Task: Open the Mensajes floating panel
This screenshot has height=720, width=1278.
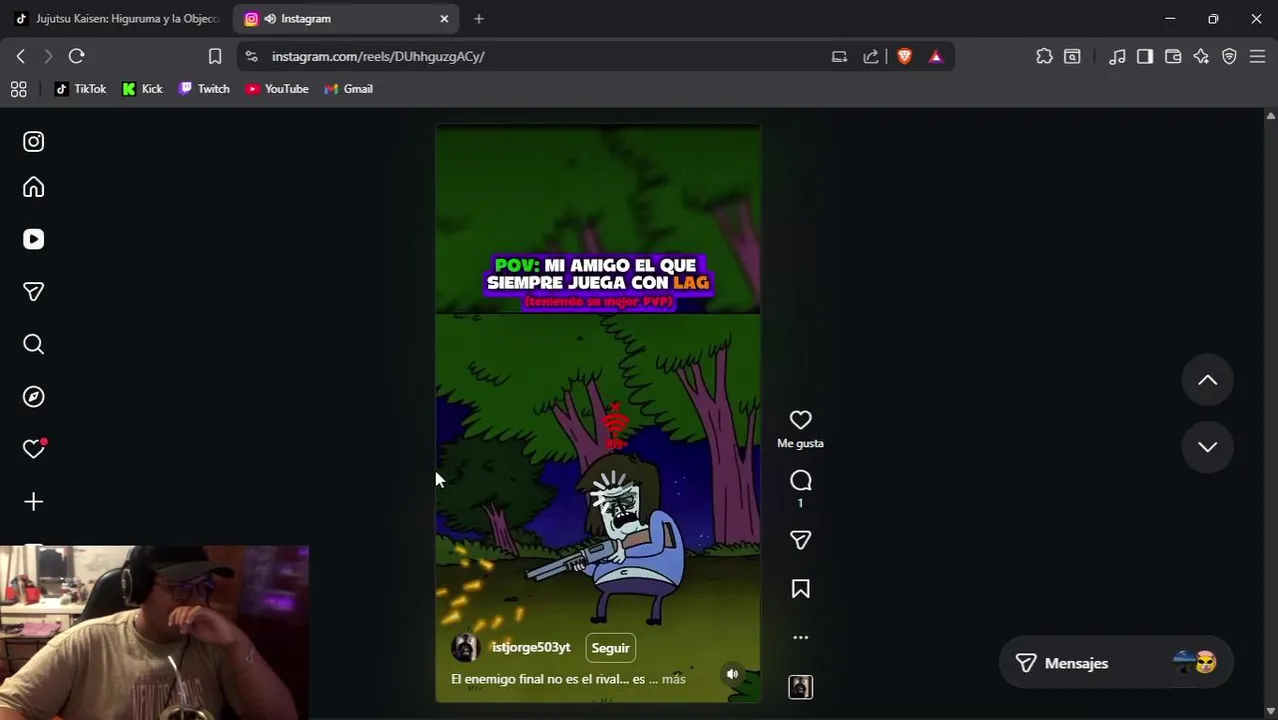Action: coord(1116,663)
